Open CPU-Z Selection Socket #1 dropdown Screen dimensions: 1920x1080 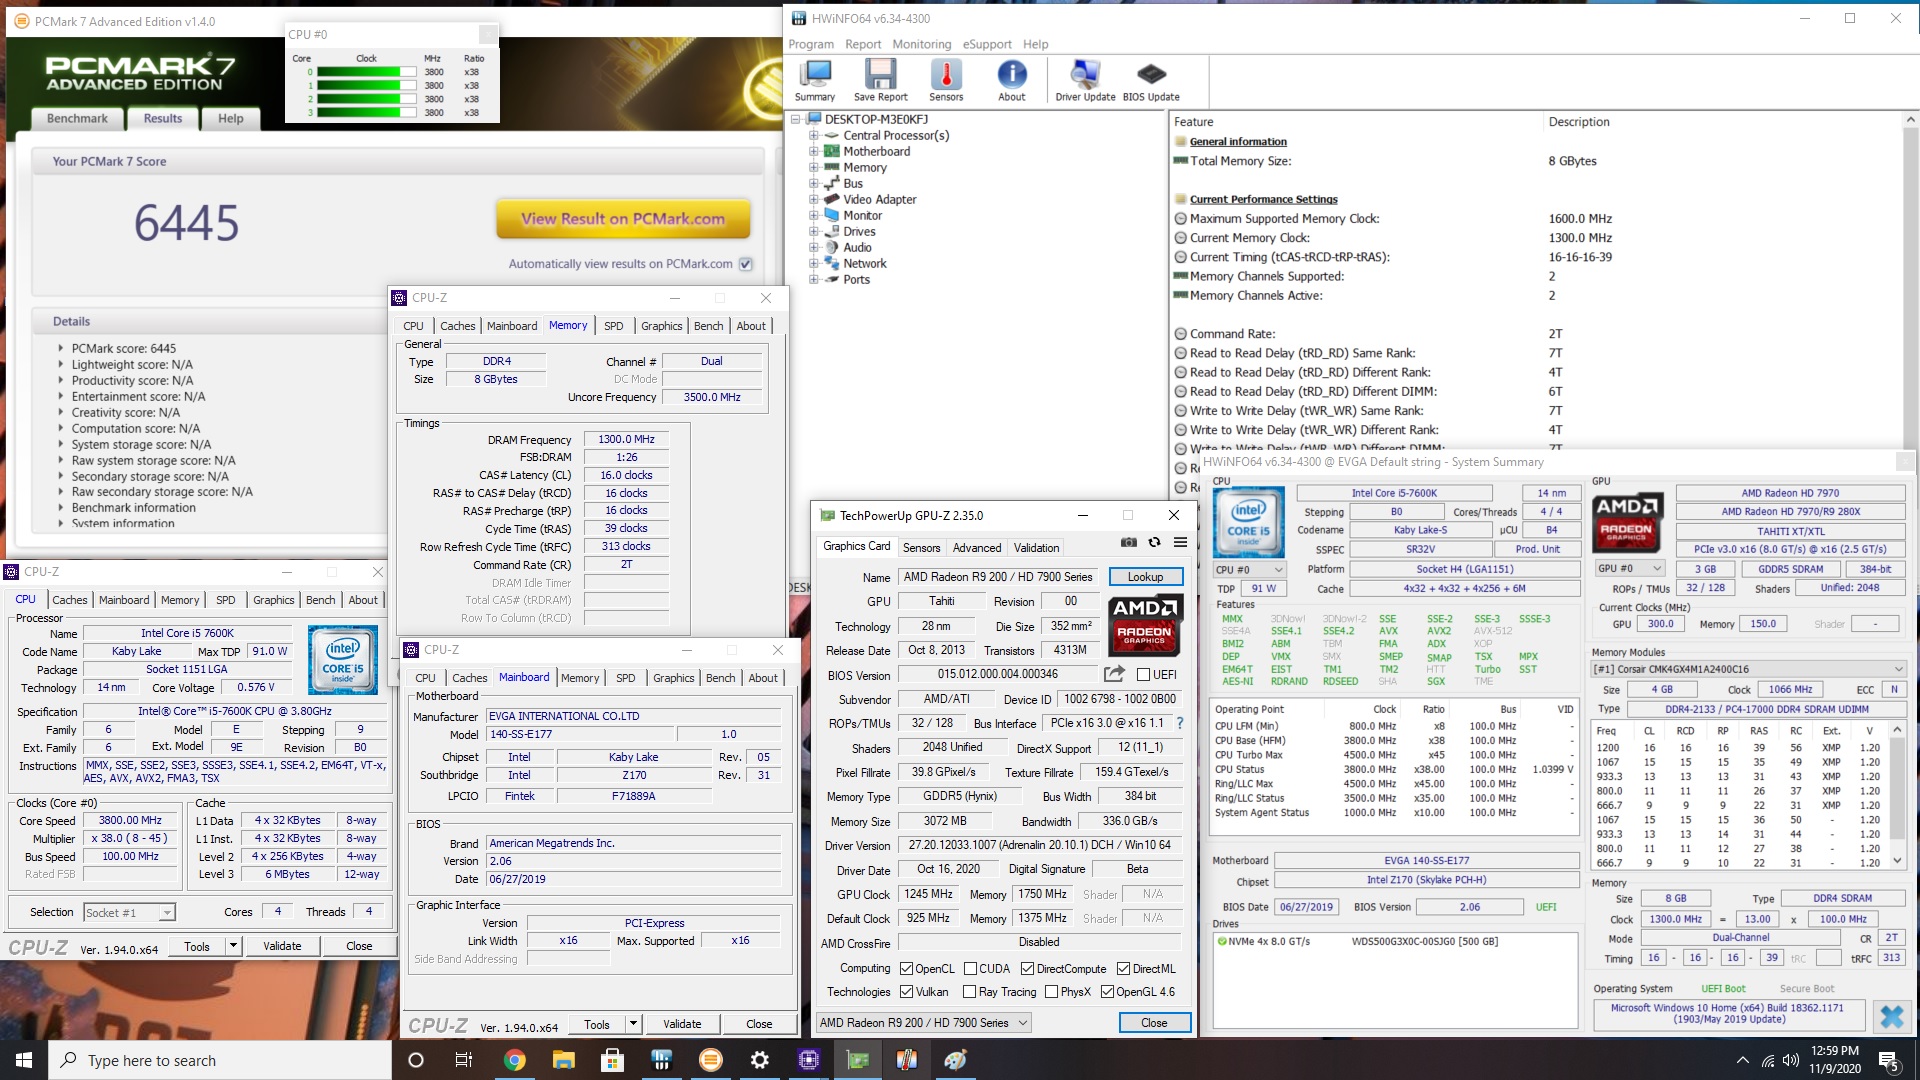coord(129,912)
